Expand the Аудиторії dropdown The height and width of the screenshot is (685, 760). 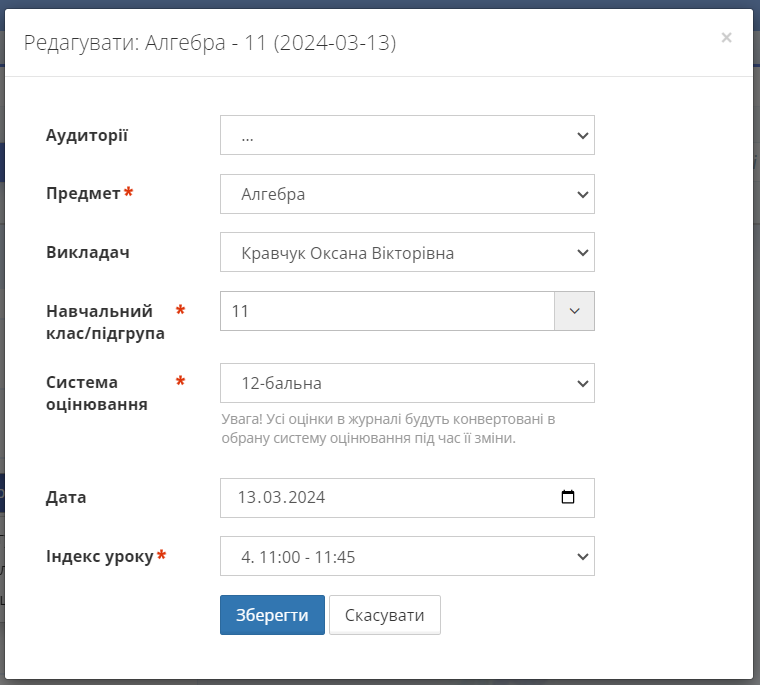pos(407,136)
